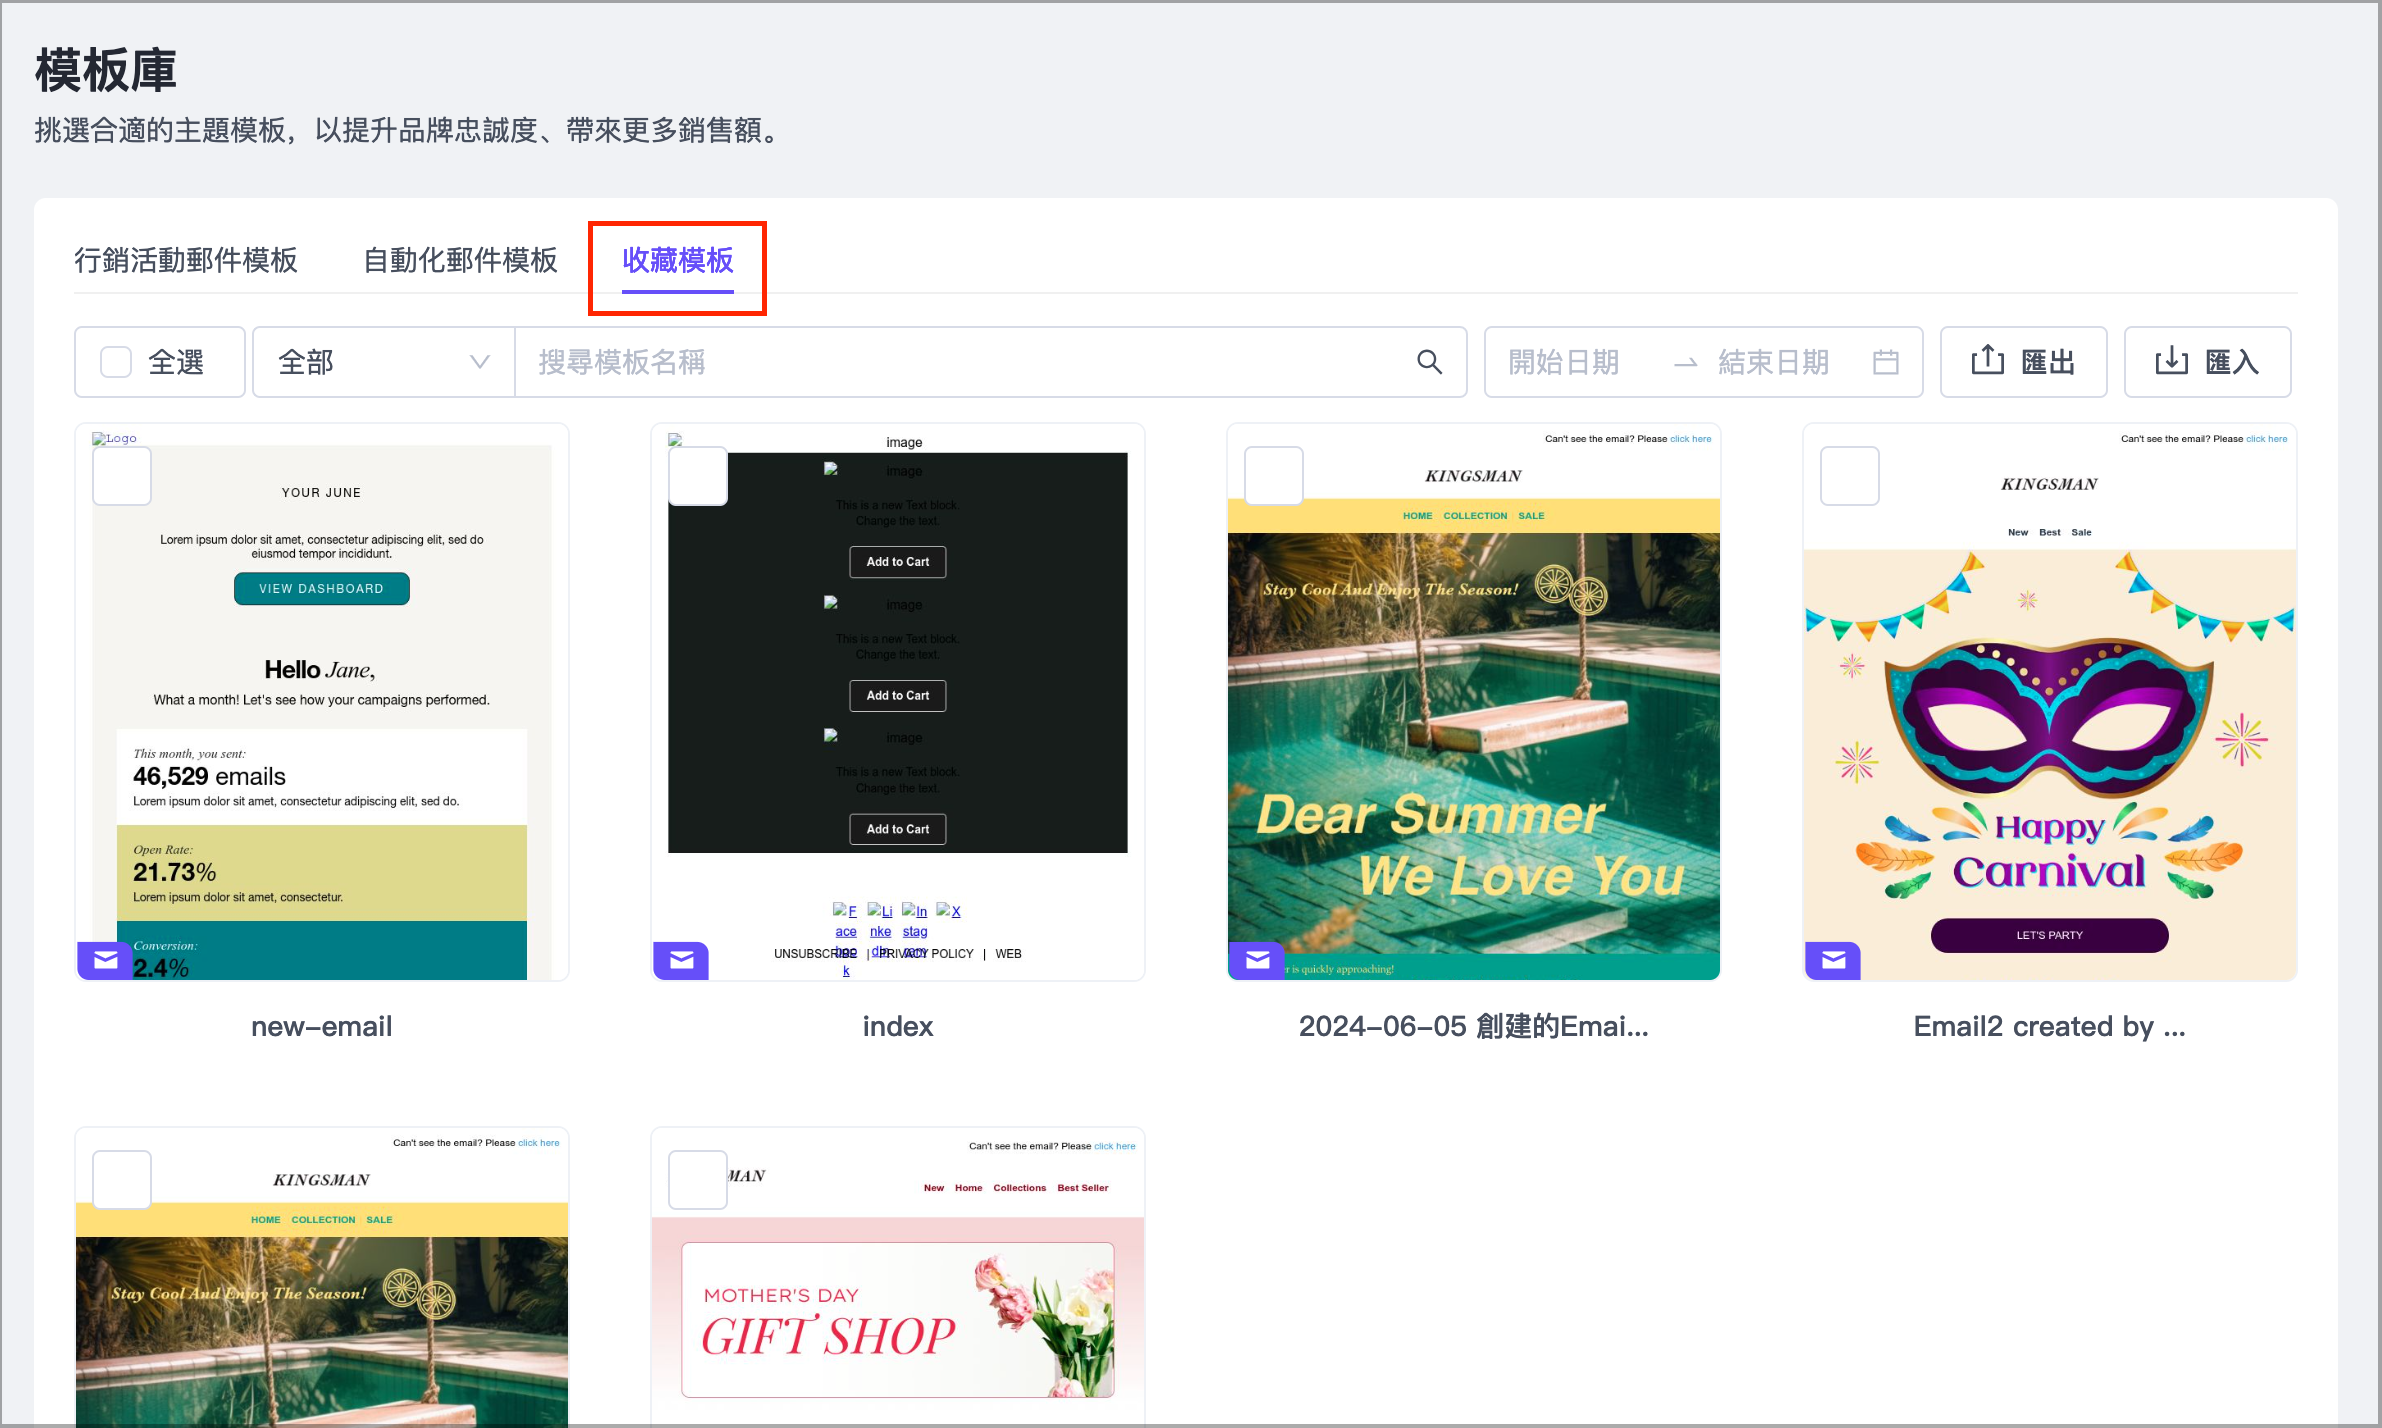The image size is (2382, 1428).
Task: Click the calendar icon in date range
Action: click(1885, 362)
